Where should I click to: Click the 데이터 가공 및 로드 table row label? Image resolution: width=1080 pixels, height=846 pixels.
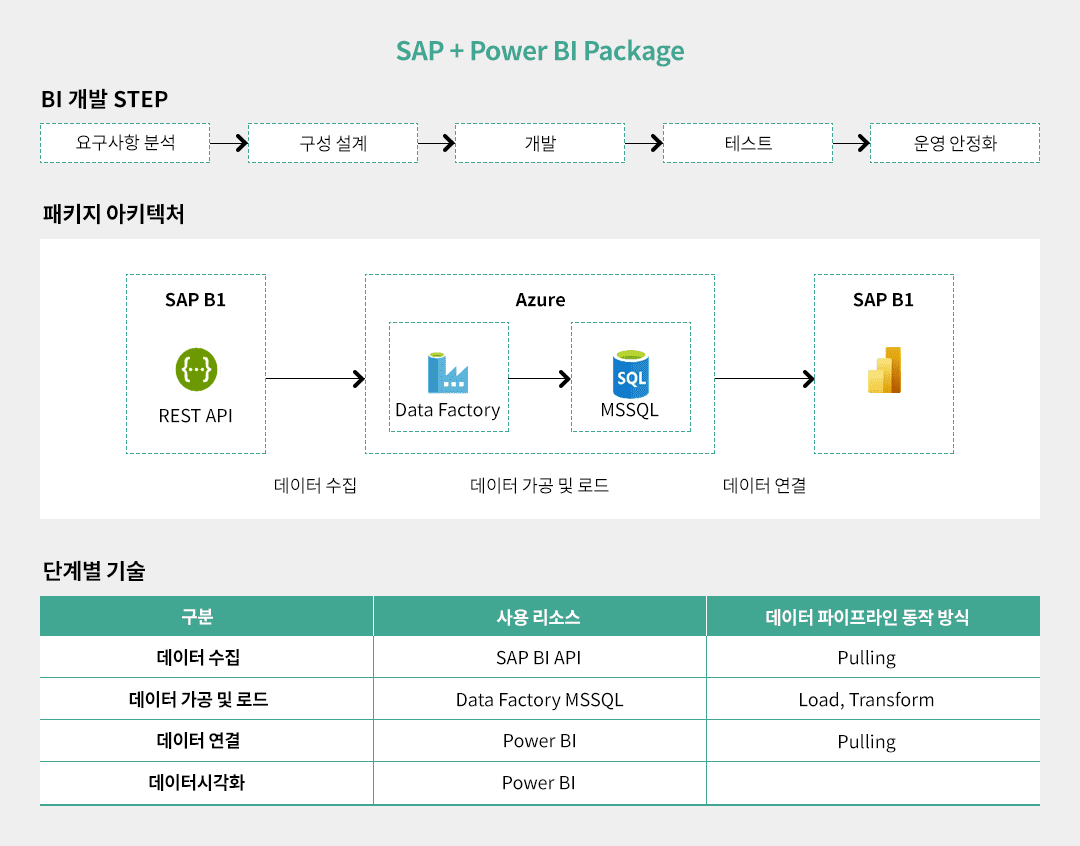(x=198, y=700)
